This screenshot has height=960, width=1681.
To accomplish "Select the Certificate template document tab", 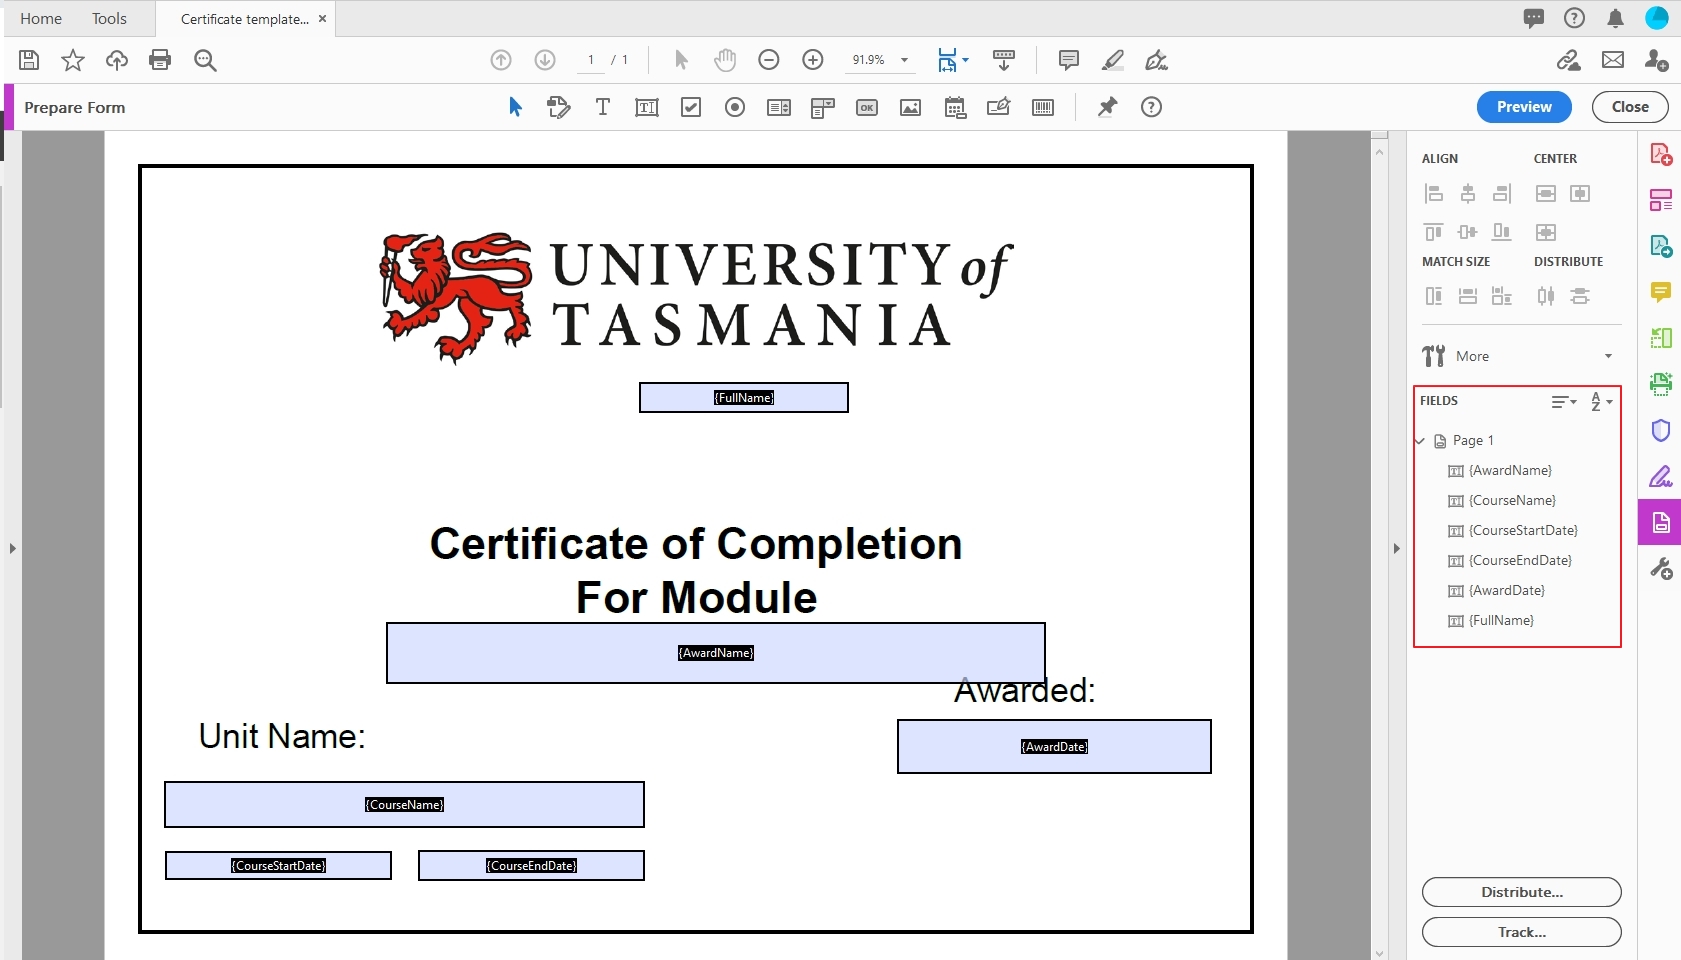I will point(245,19).
